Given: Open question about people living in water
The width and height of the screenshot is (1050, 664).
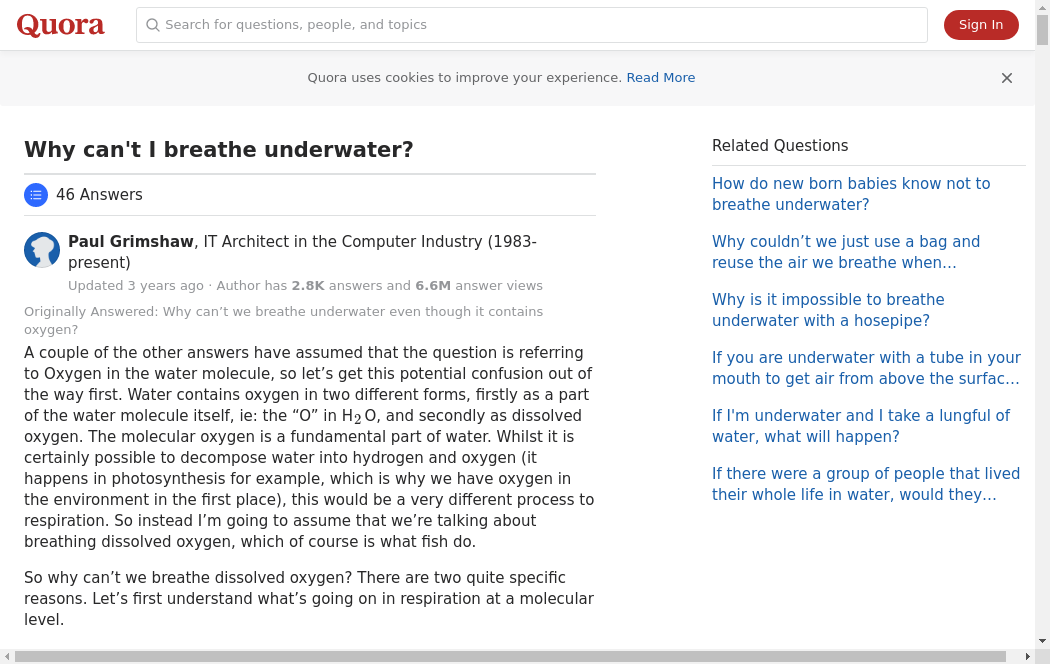Looking at the screenshot, I should [865, 484].
